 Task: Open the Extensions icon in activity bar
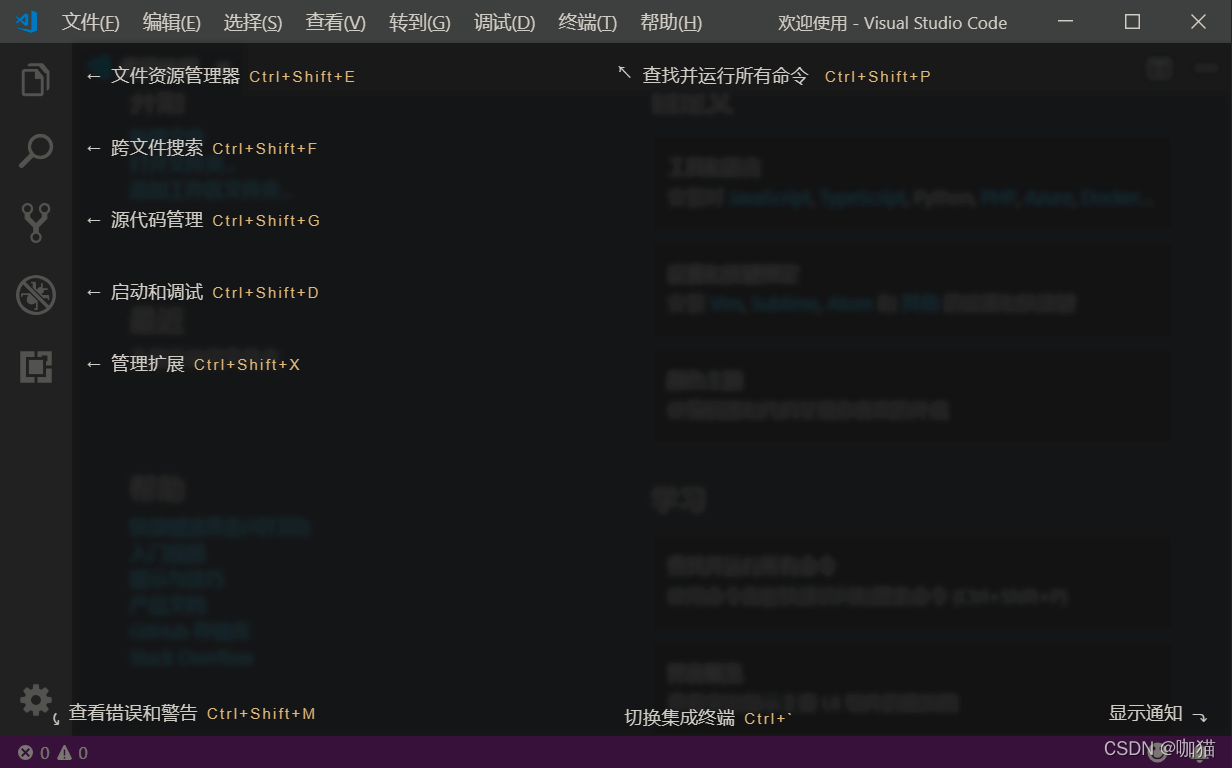click(36, 367)
